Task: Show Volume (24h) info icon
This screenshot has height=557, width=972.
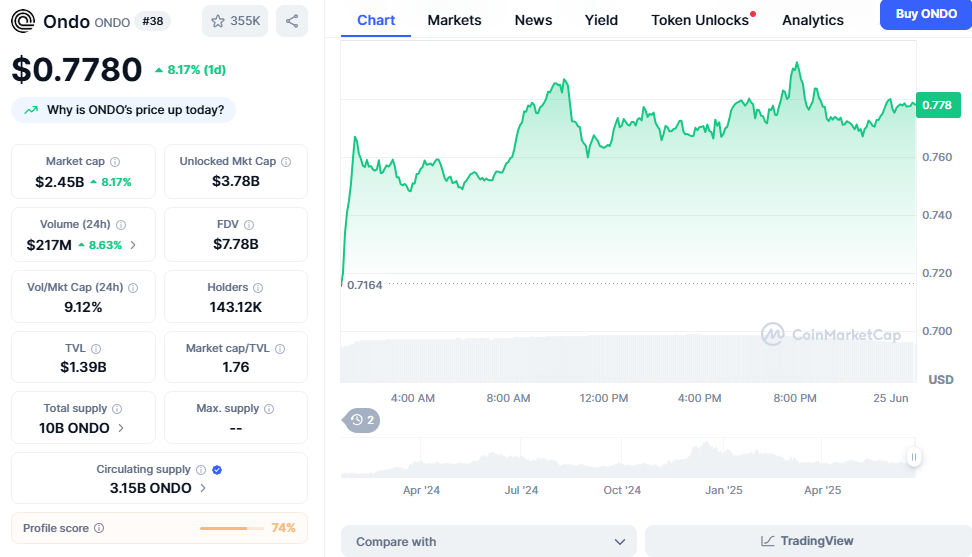Action: coord(121,225)
